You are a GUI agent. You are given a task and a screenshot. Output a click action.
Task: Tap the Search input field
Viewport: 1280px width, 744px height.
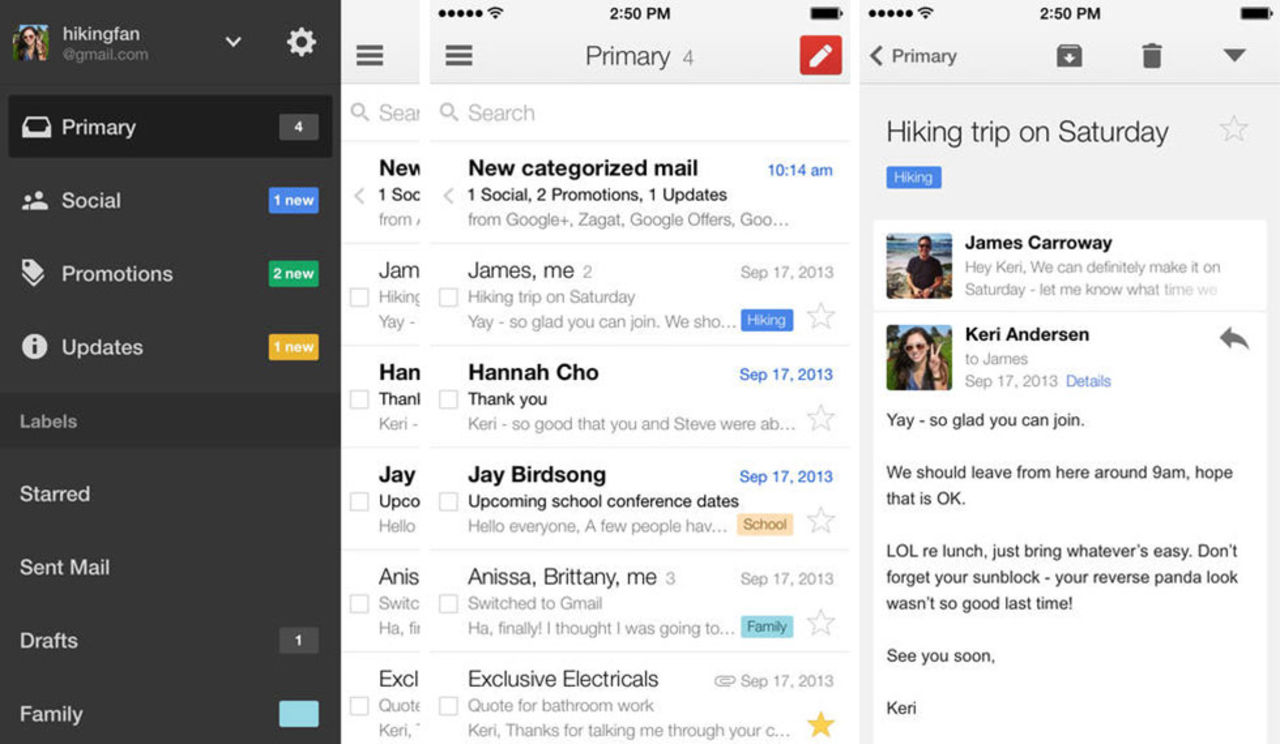[600, 113]
